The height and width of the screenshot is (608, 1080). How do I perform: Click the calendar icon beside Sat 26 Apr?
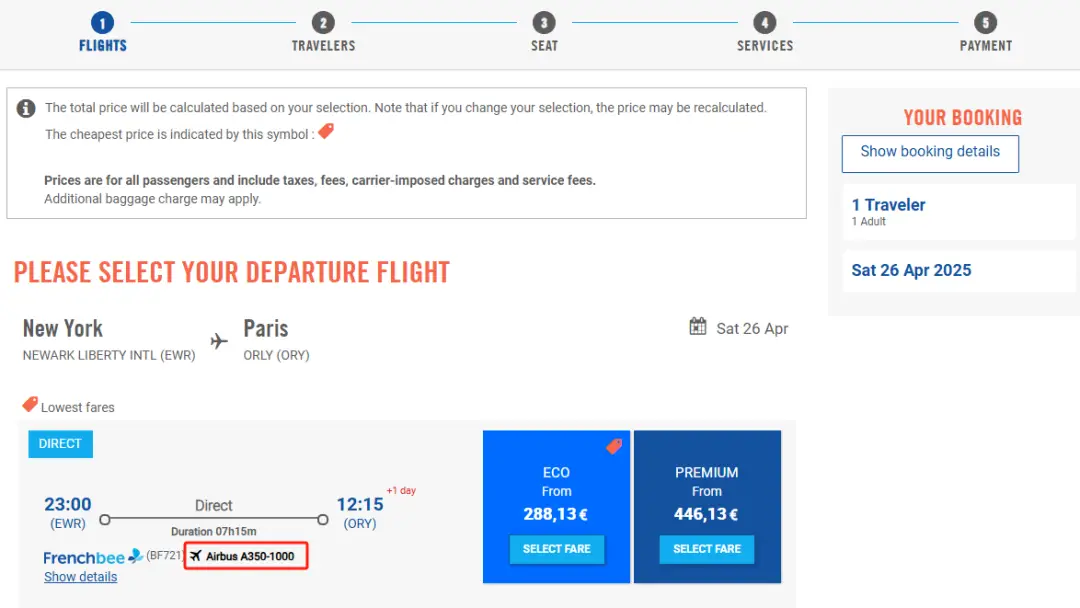pyautogui.click(x=698, y=327)
